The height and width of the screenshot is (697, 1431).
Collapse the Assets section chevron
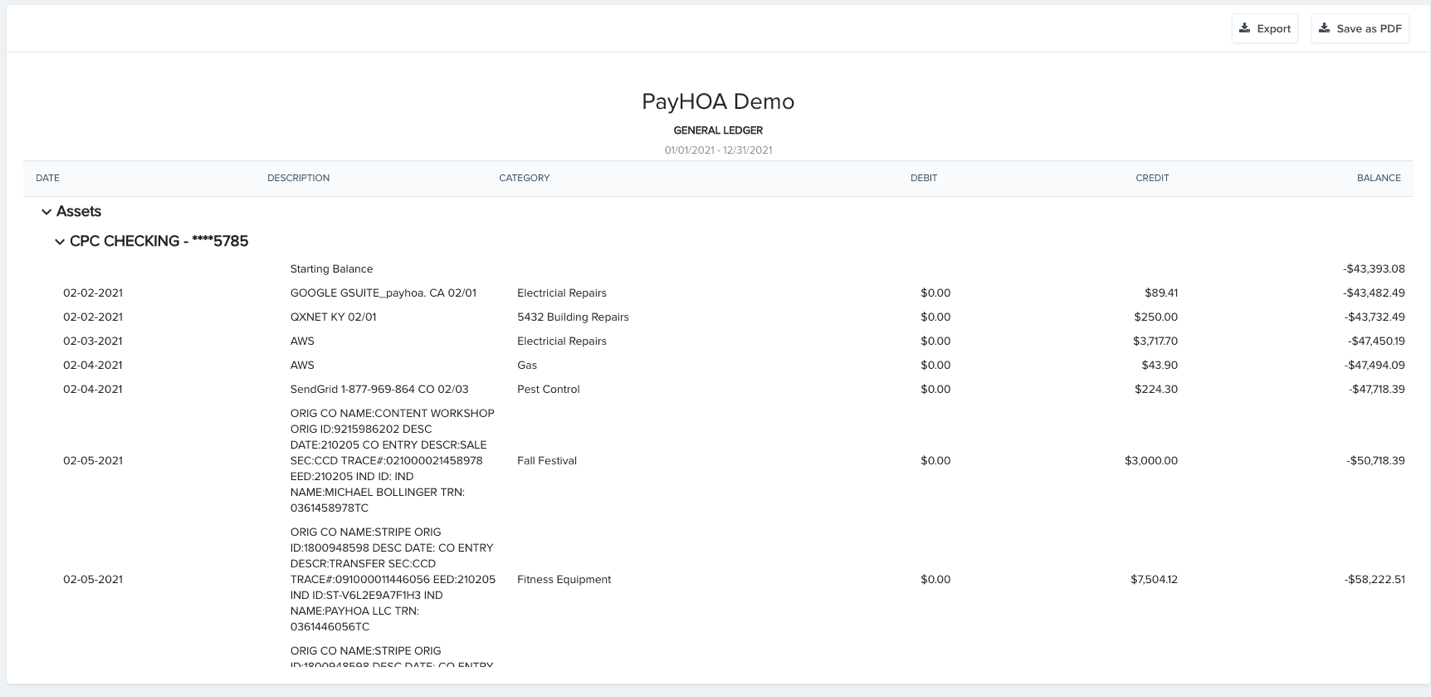click(46, 212)
